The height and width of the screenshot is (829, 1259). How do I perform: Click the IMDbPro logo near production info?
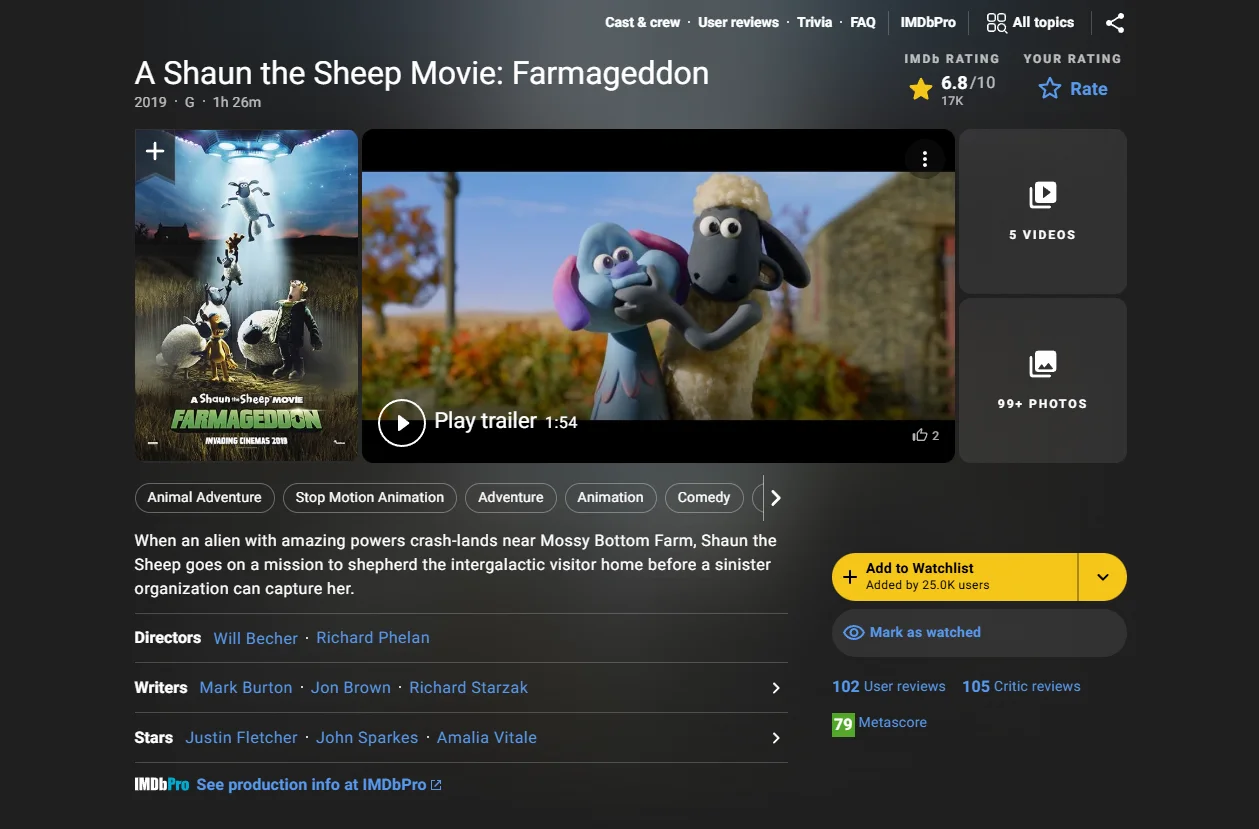click(x=161, y=784)
